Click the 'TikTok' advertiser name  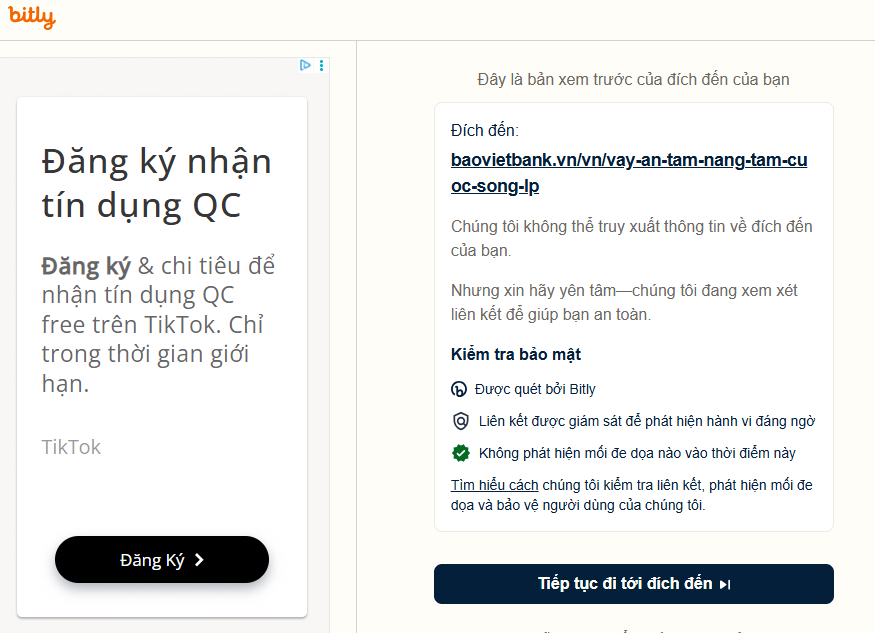[71, 447]
